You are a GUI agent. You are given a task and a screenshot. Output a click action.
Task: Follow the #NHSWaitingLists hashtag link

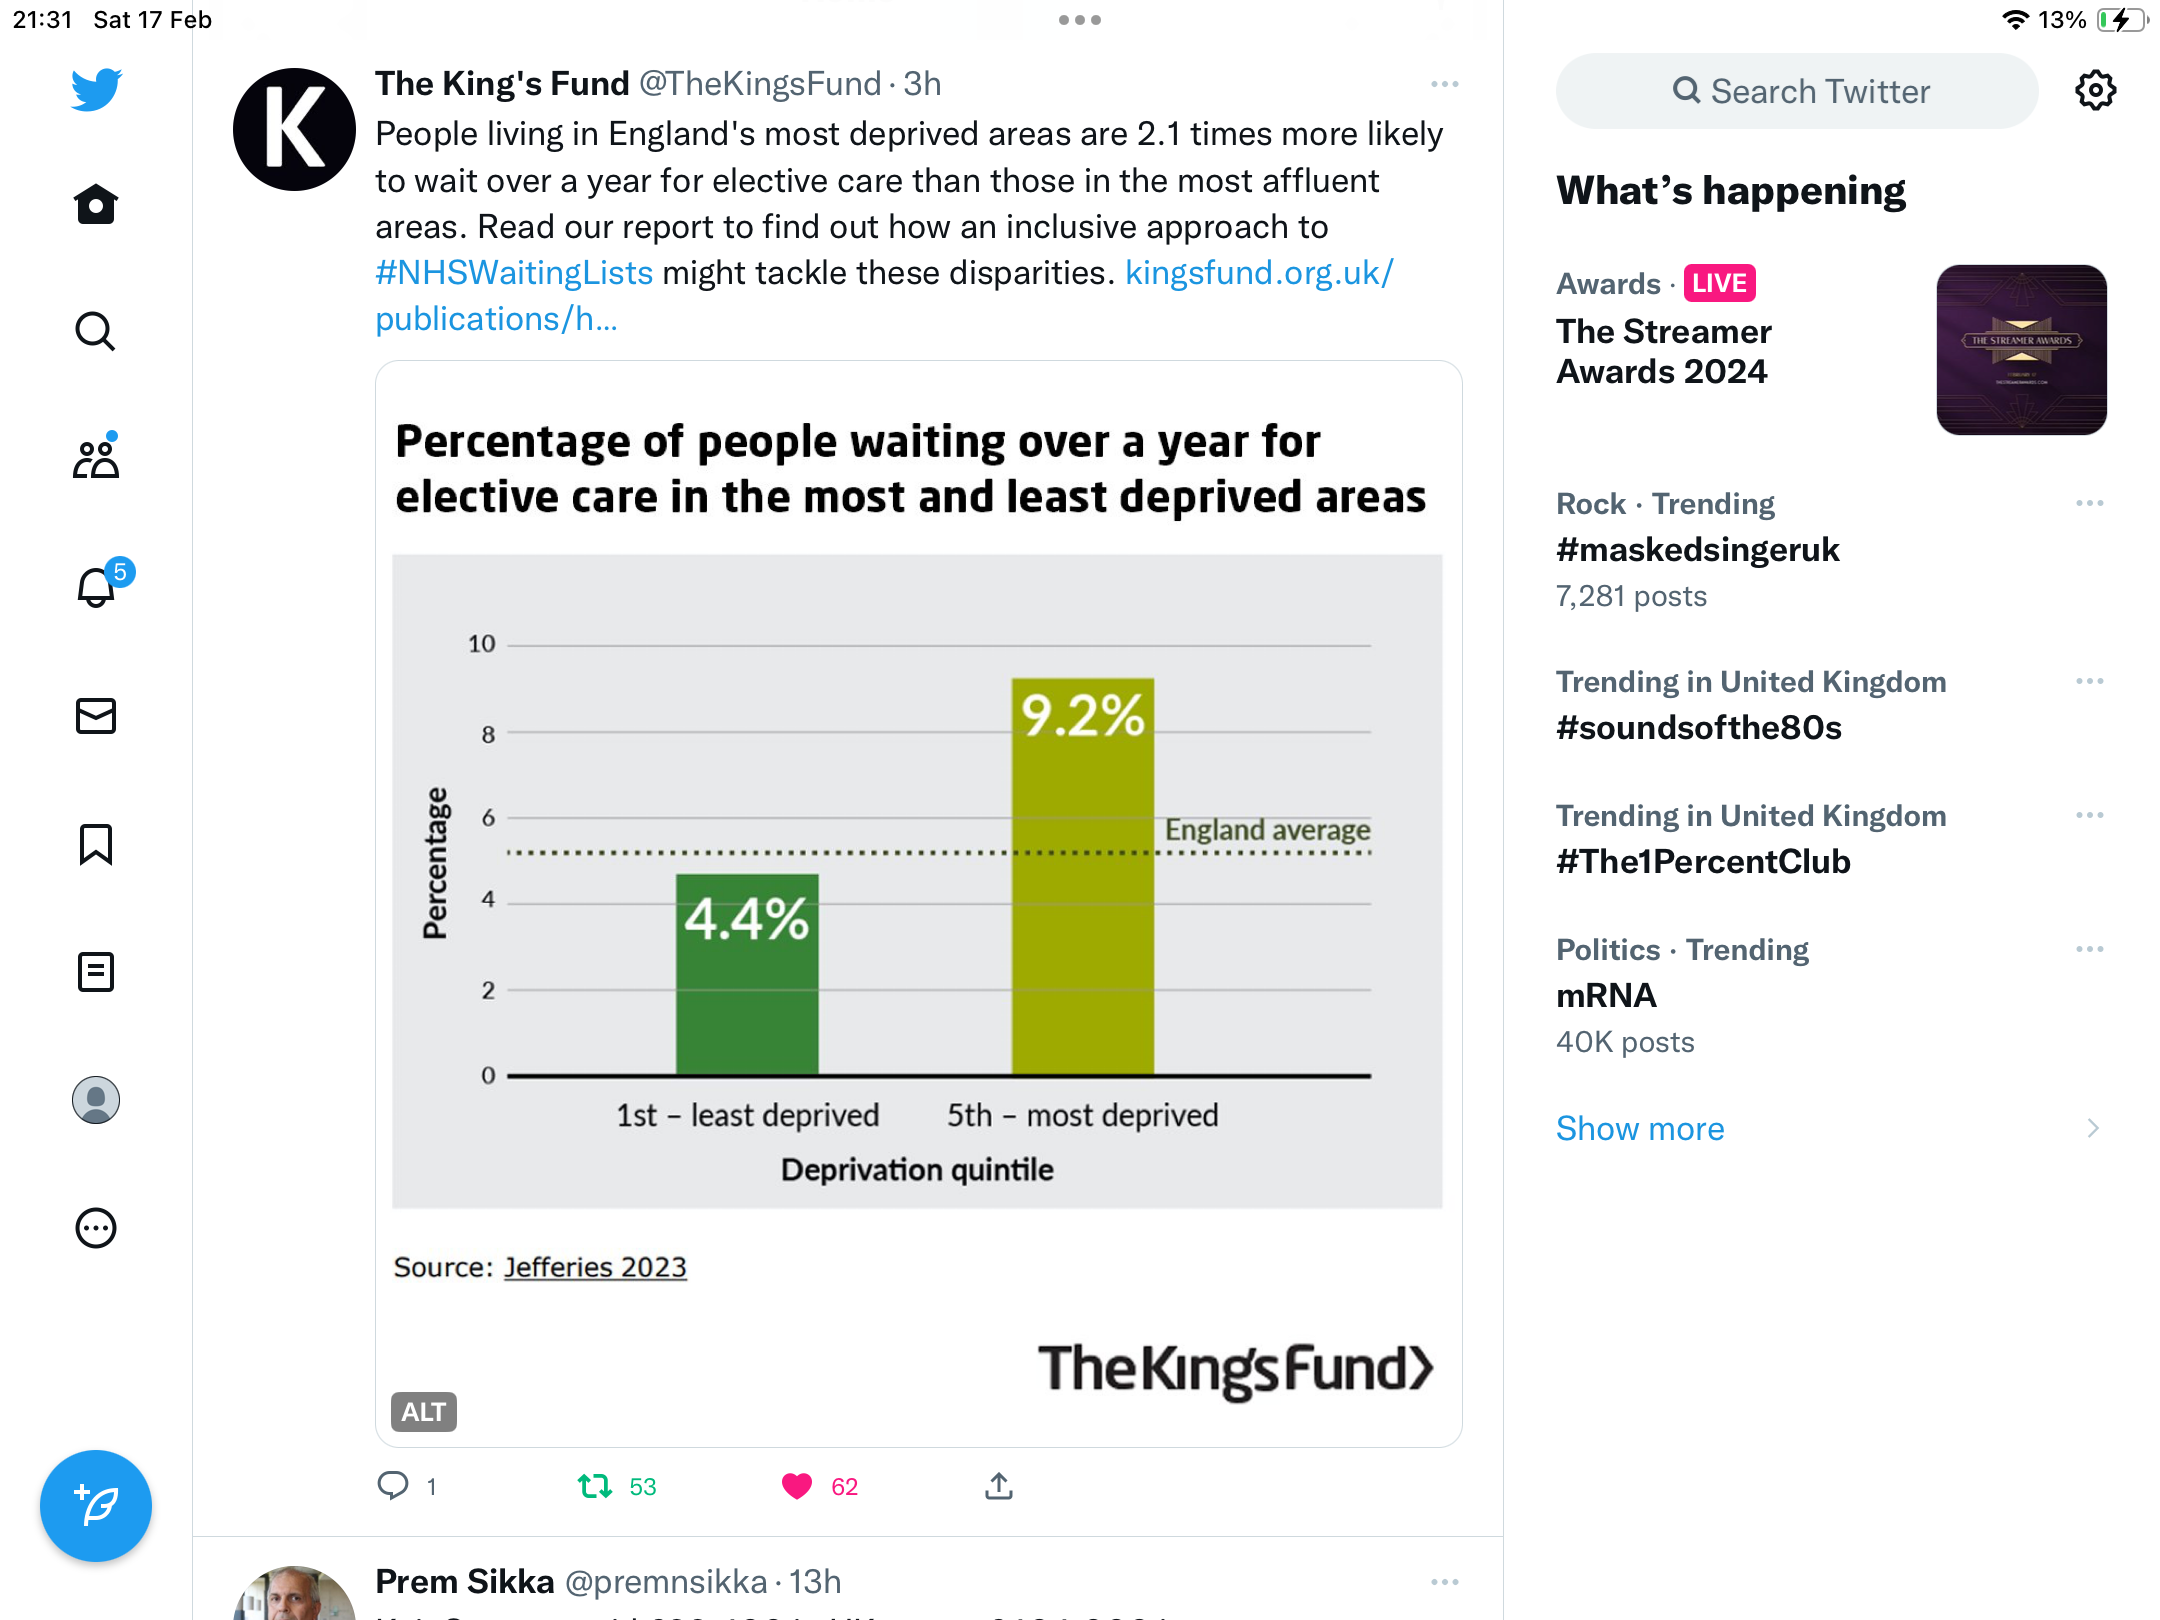point(514,273)
